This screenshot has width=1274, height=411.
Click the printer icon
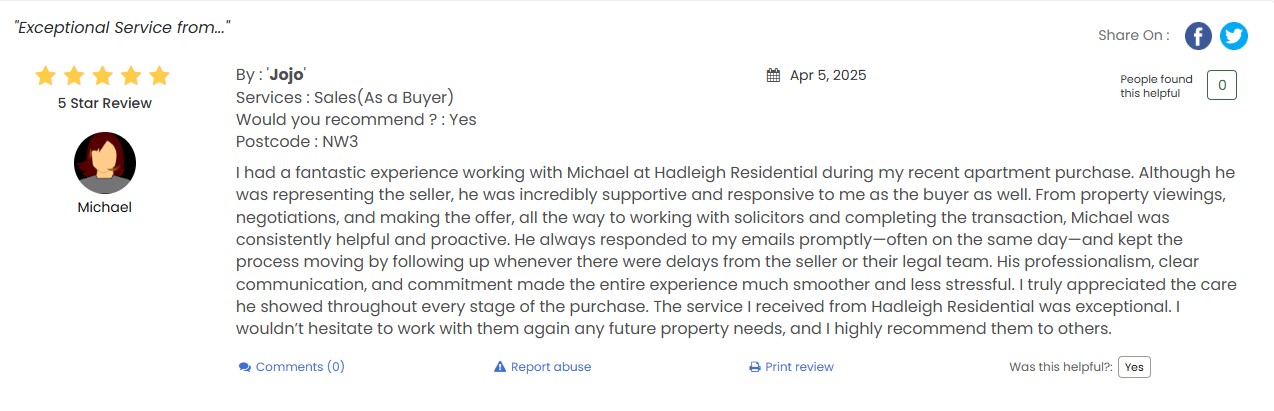click(755, 367)
